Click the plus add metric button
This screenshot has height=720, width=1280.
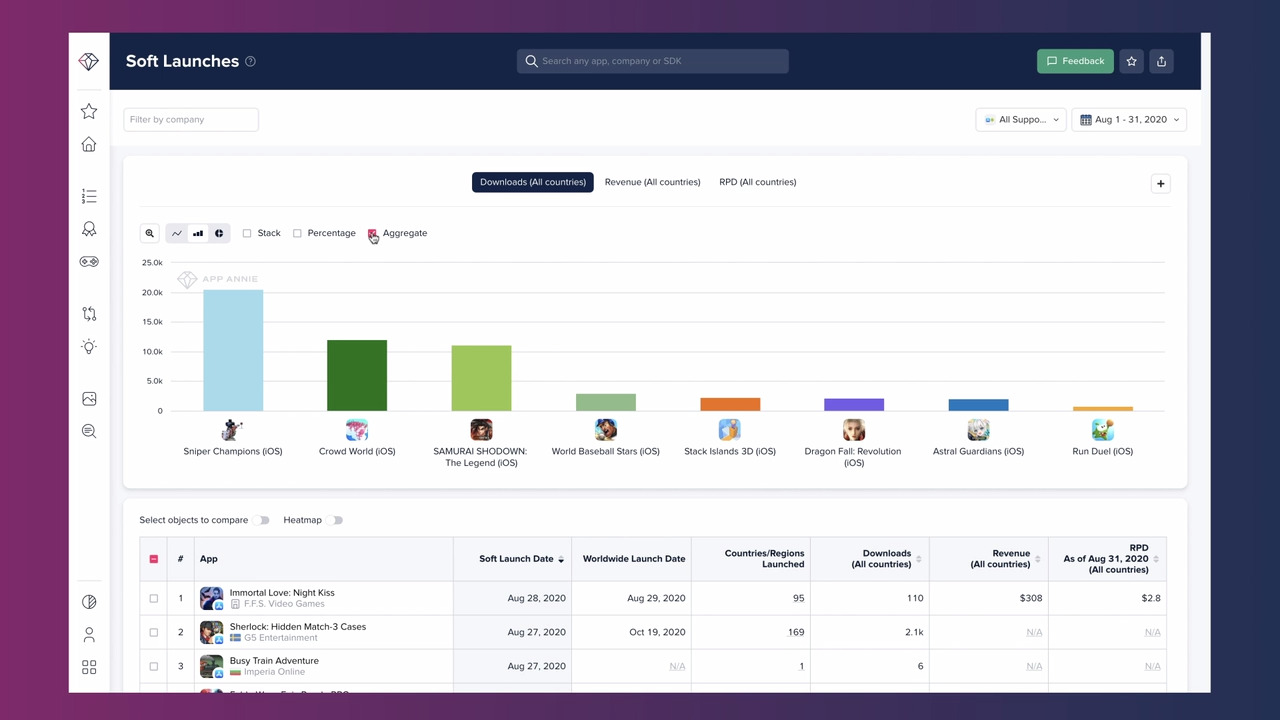click(x=1160, y=184)
